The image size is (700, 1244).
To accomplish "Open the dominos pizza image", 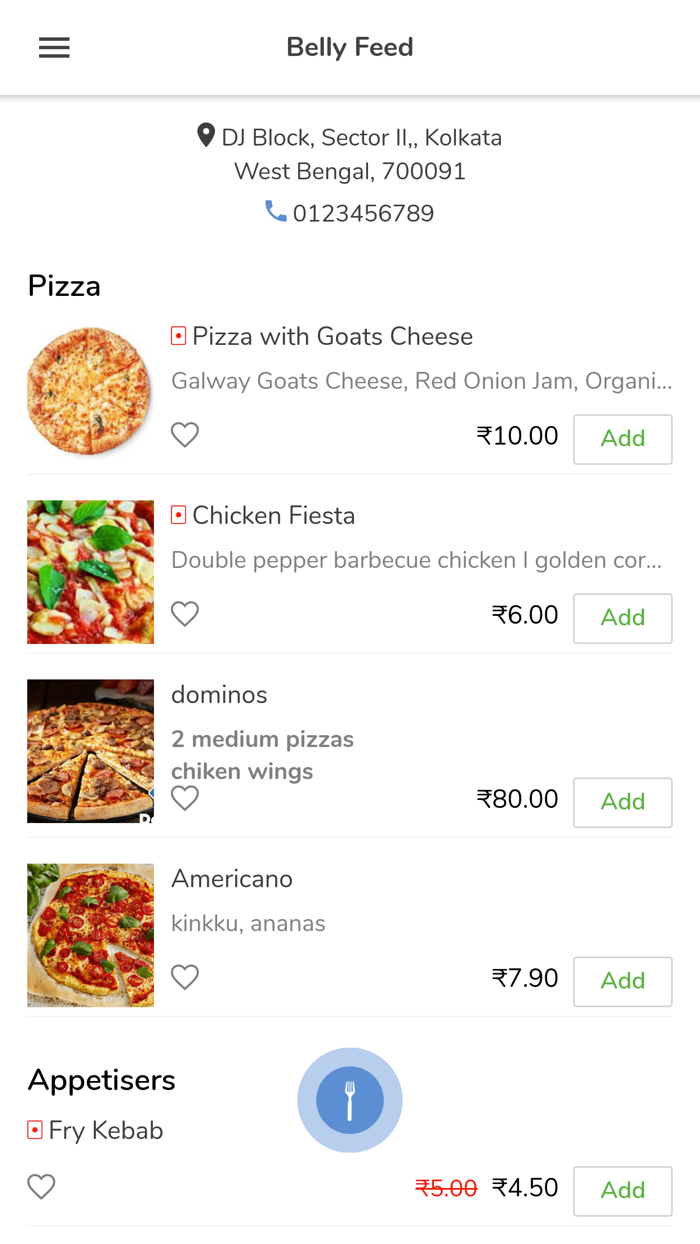I will [x=90, y=751].
